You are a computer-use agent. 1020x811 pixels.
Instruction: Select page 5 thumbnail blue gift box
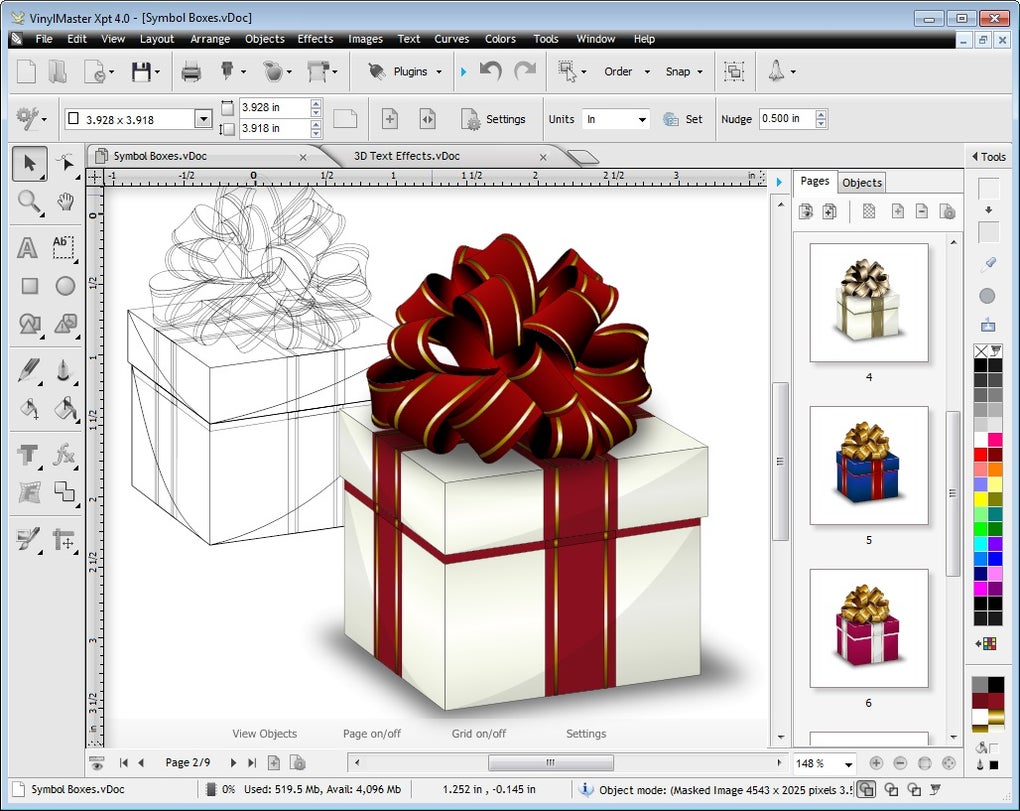(x=868, y=465)
